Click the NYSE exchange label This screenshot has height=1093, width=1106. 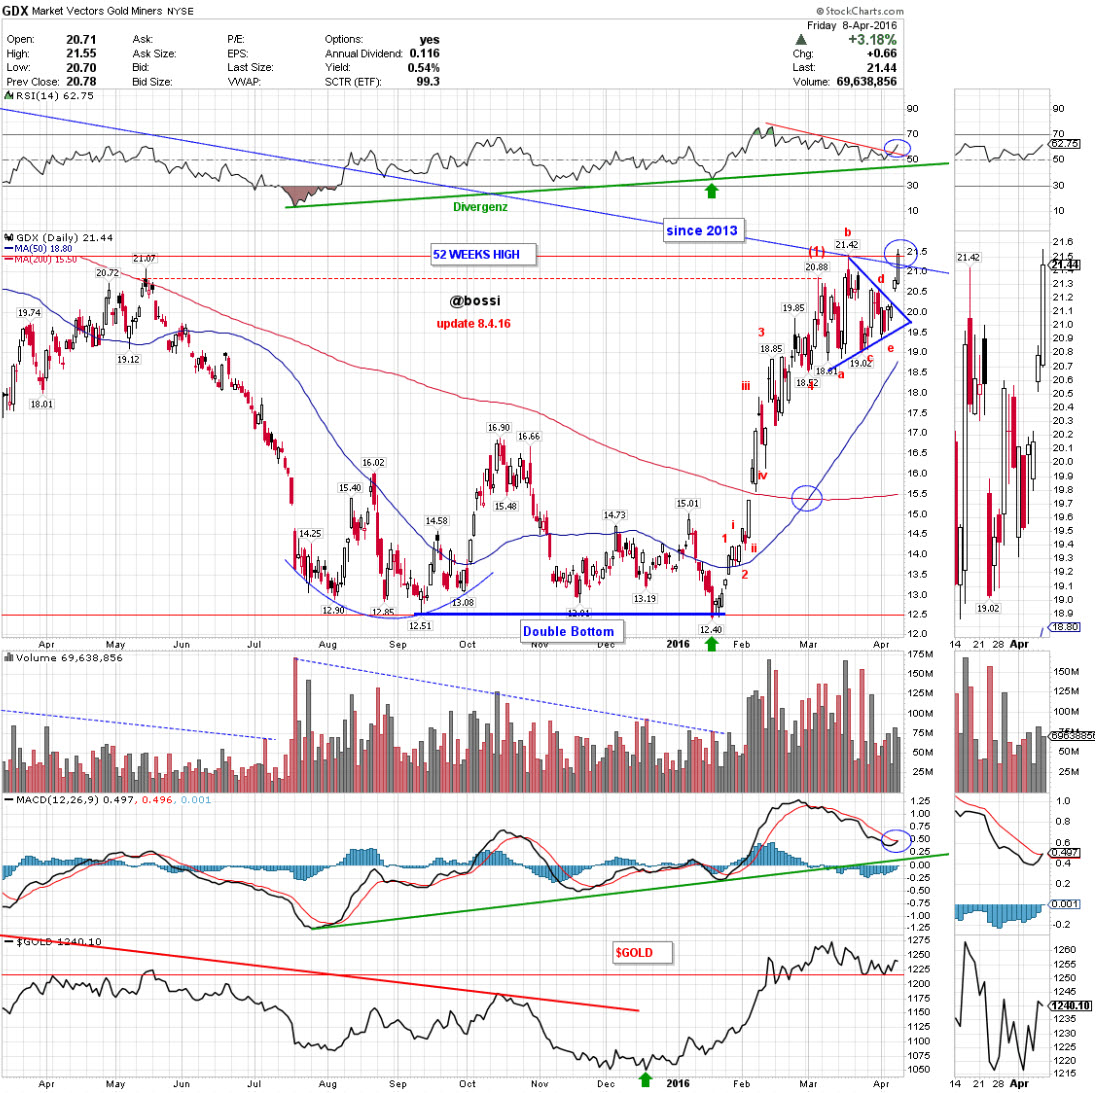click(181, 11)
